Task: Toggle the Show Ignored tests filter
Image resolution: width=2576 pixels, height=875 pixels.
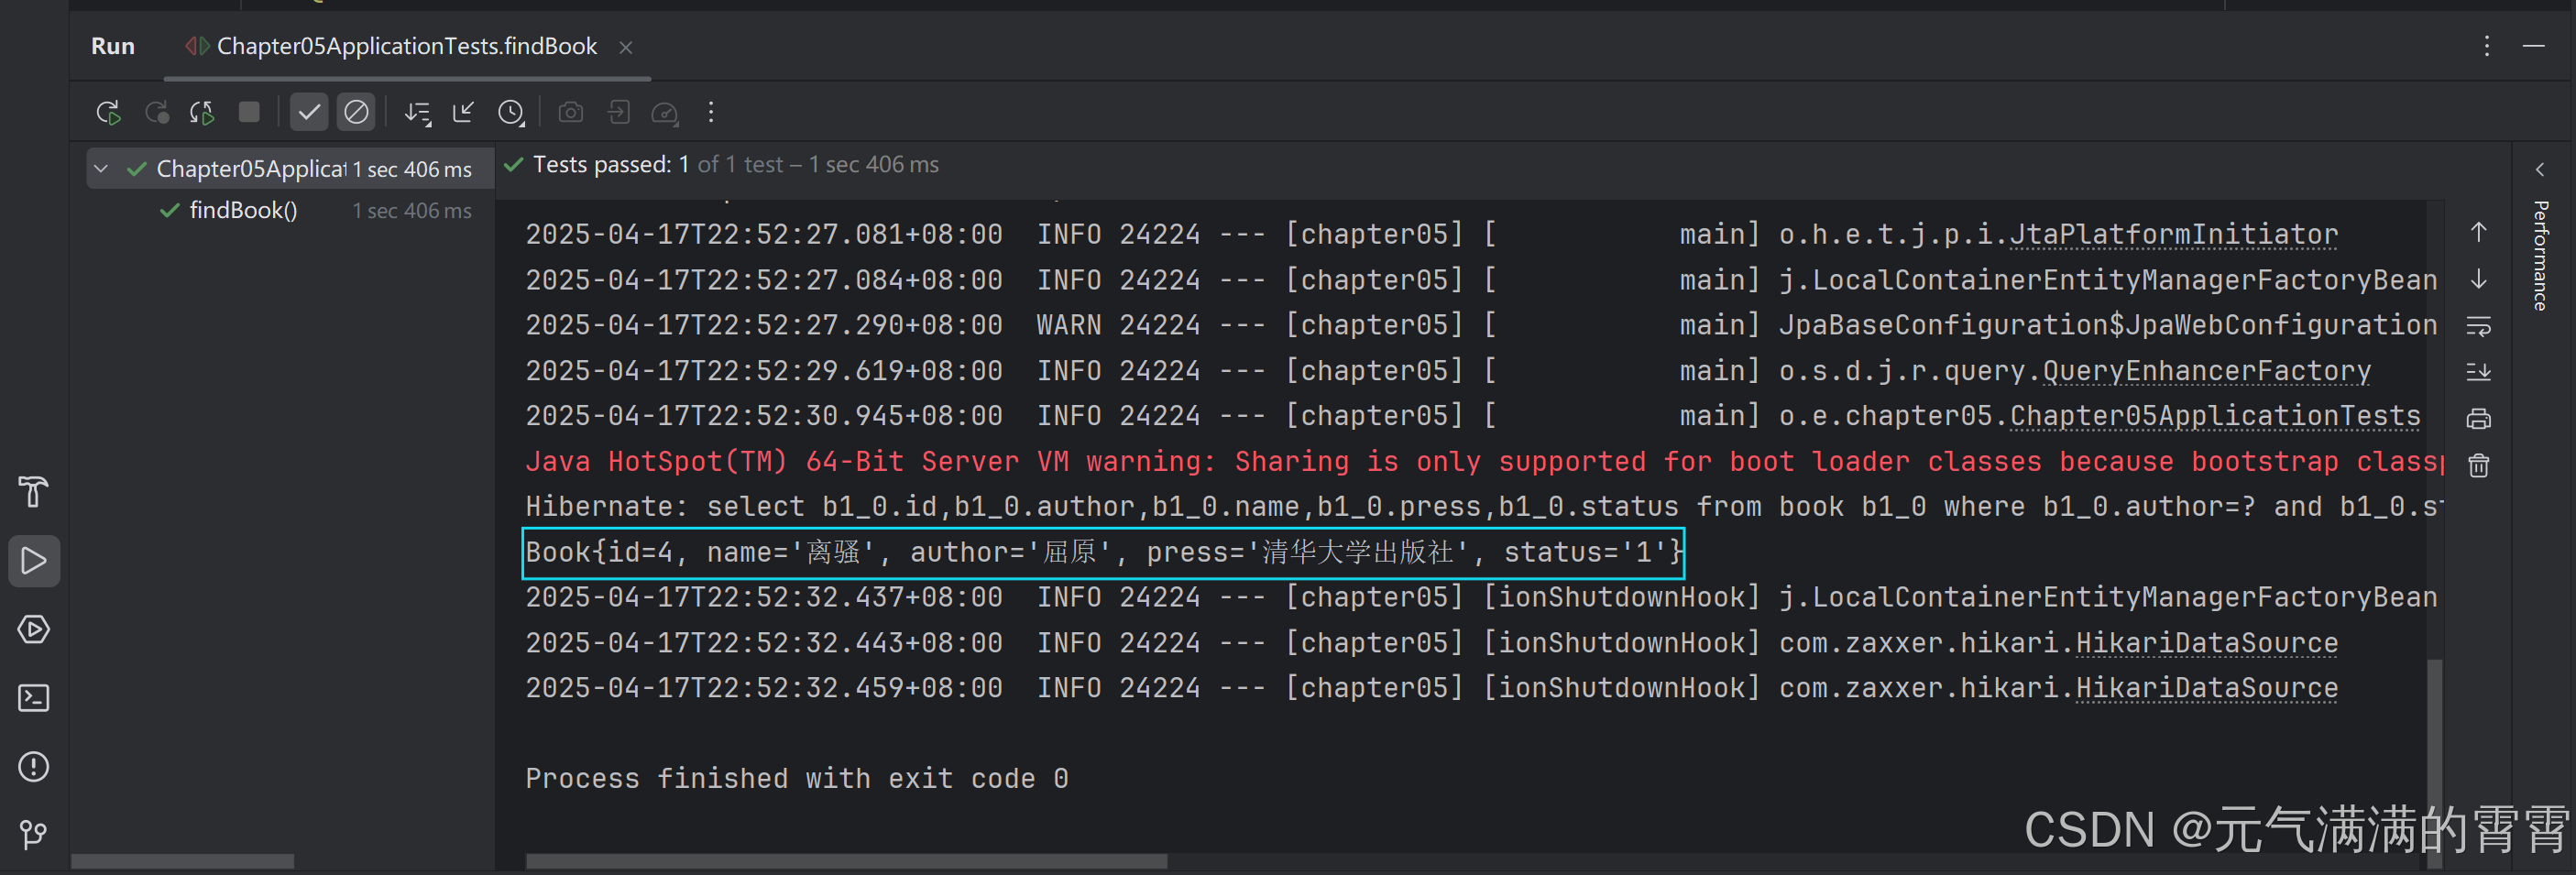Action: click(356, 112)
